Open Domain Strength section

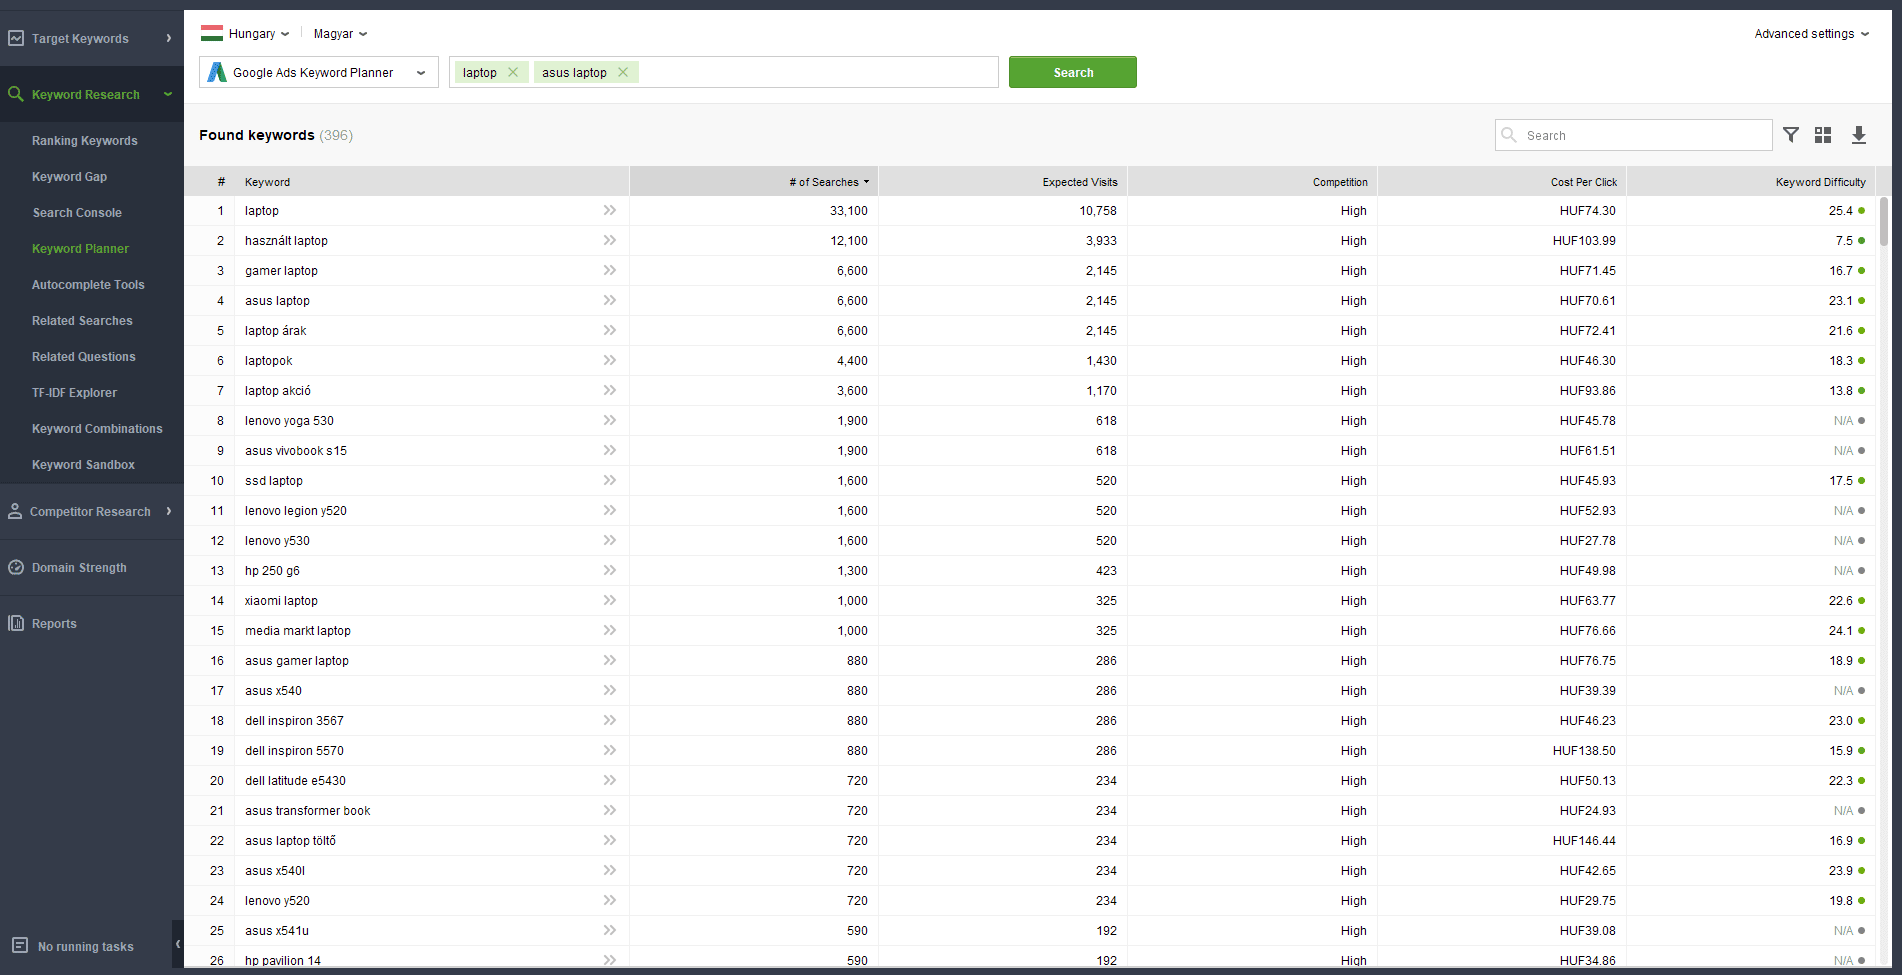79,567
